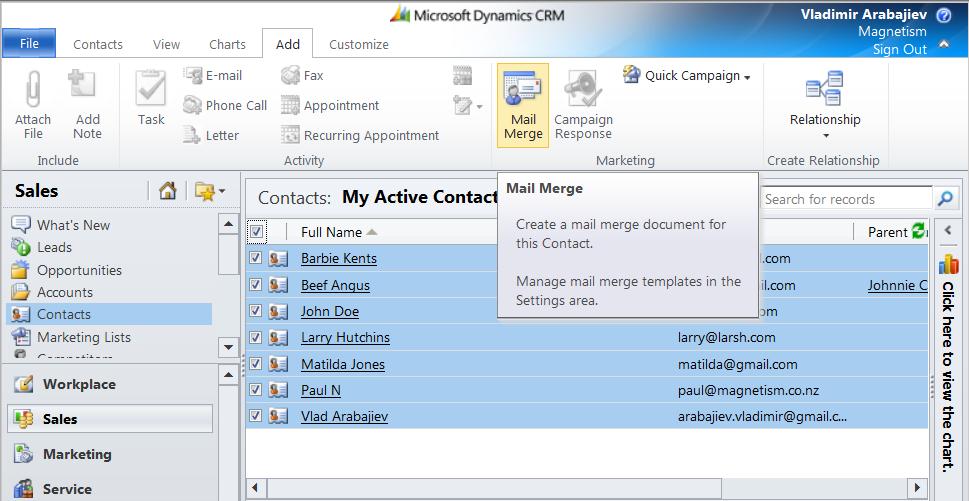Switch to the View ribbon tab
Image resolution: width=969 pixels, height=501 pixels.
point(166,44)
